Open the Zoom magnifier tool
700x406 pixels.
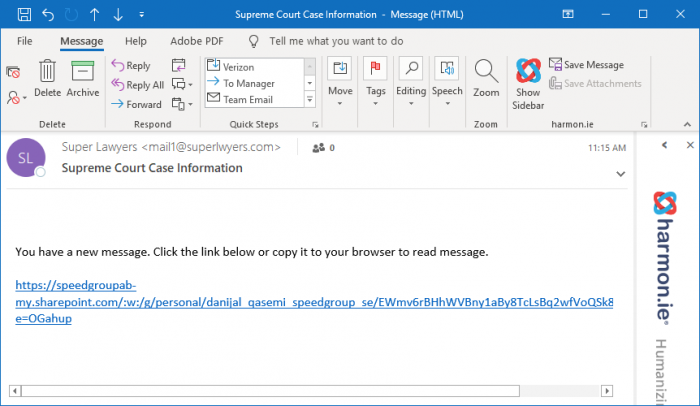coord(486,78)
